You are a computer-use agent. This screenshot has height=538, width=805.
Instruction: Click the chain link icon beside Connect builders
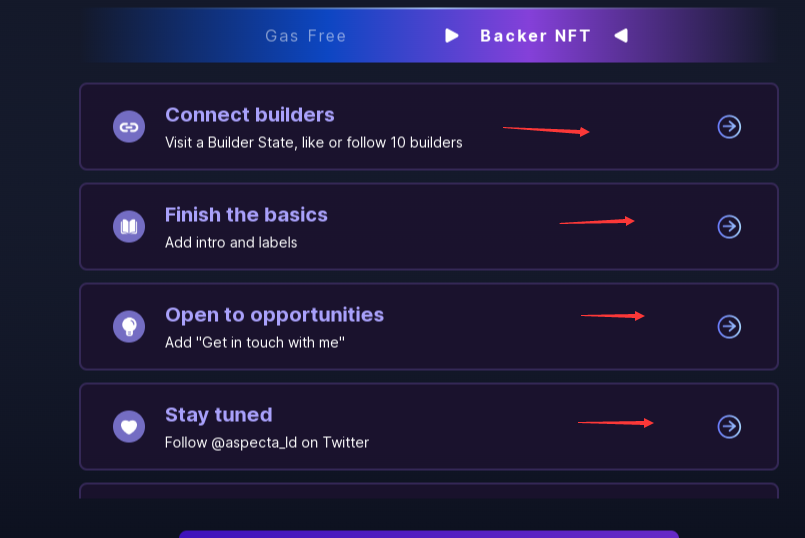(129, 127)
